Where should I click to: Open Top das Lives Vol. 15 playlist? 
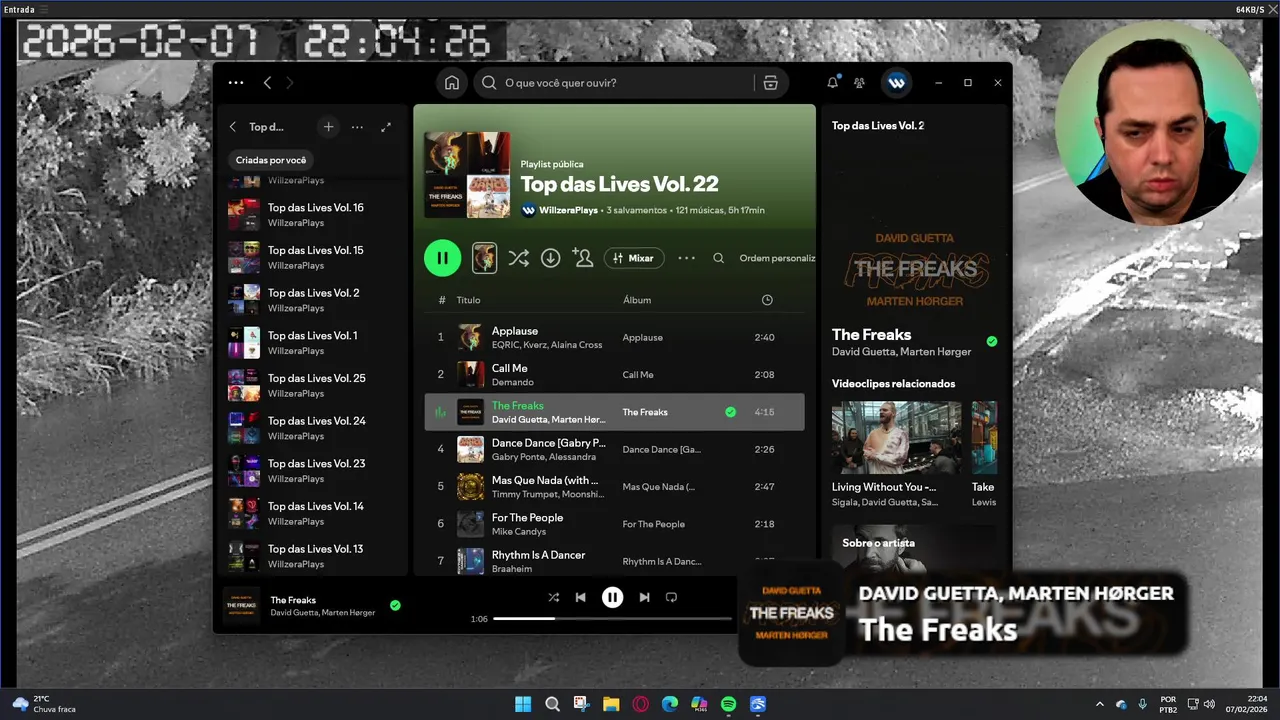coord(312,257)
